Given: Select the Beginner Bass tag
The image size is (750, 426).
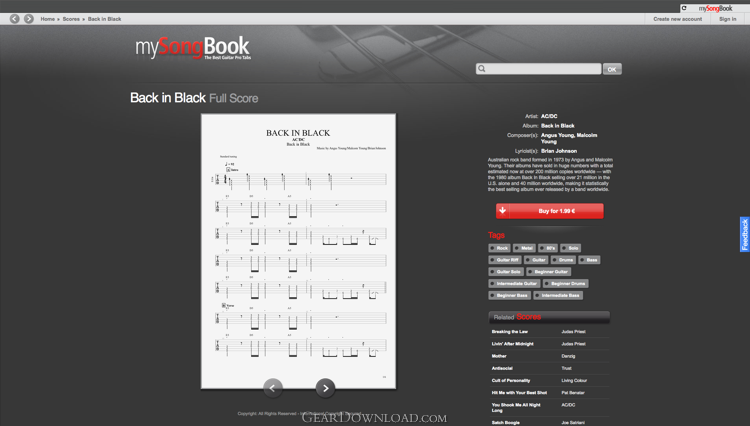Looking at the screenshot, I should point(509,295).
